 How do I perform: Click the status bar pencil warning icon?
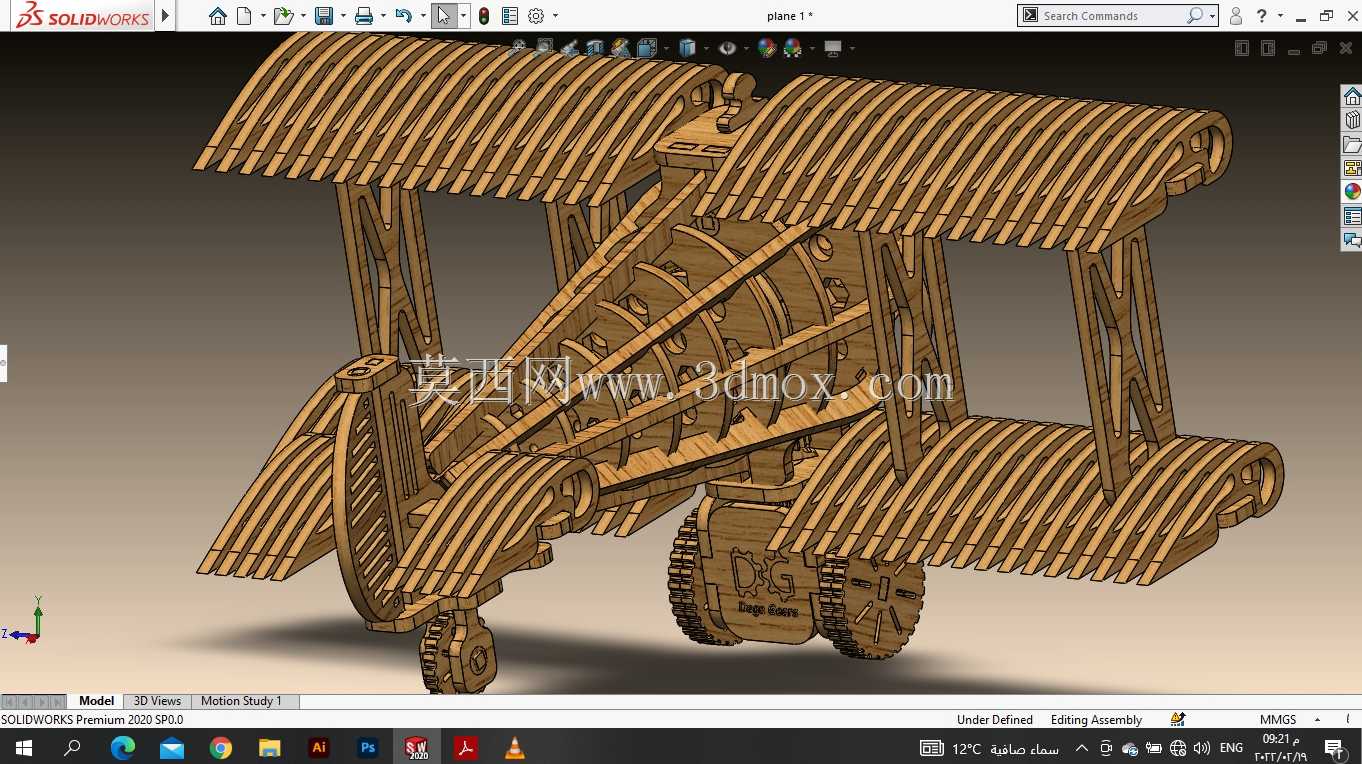coord(1178,719)
